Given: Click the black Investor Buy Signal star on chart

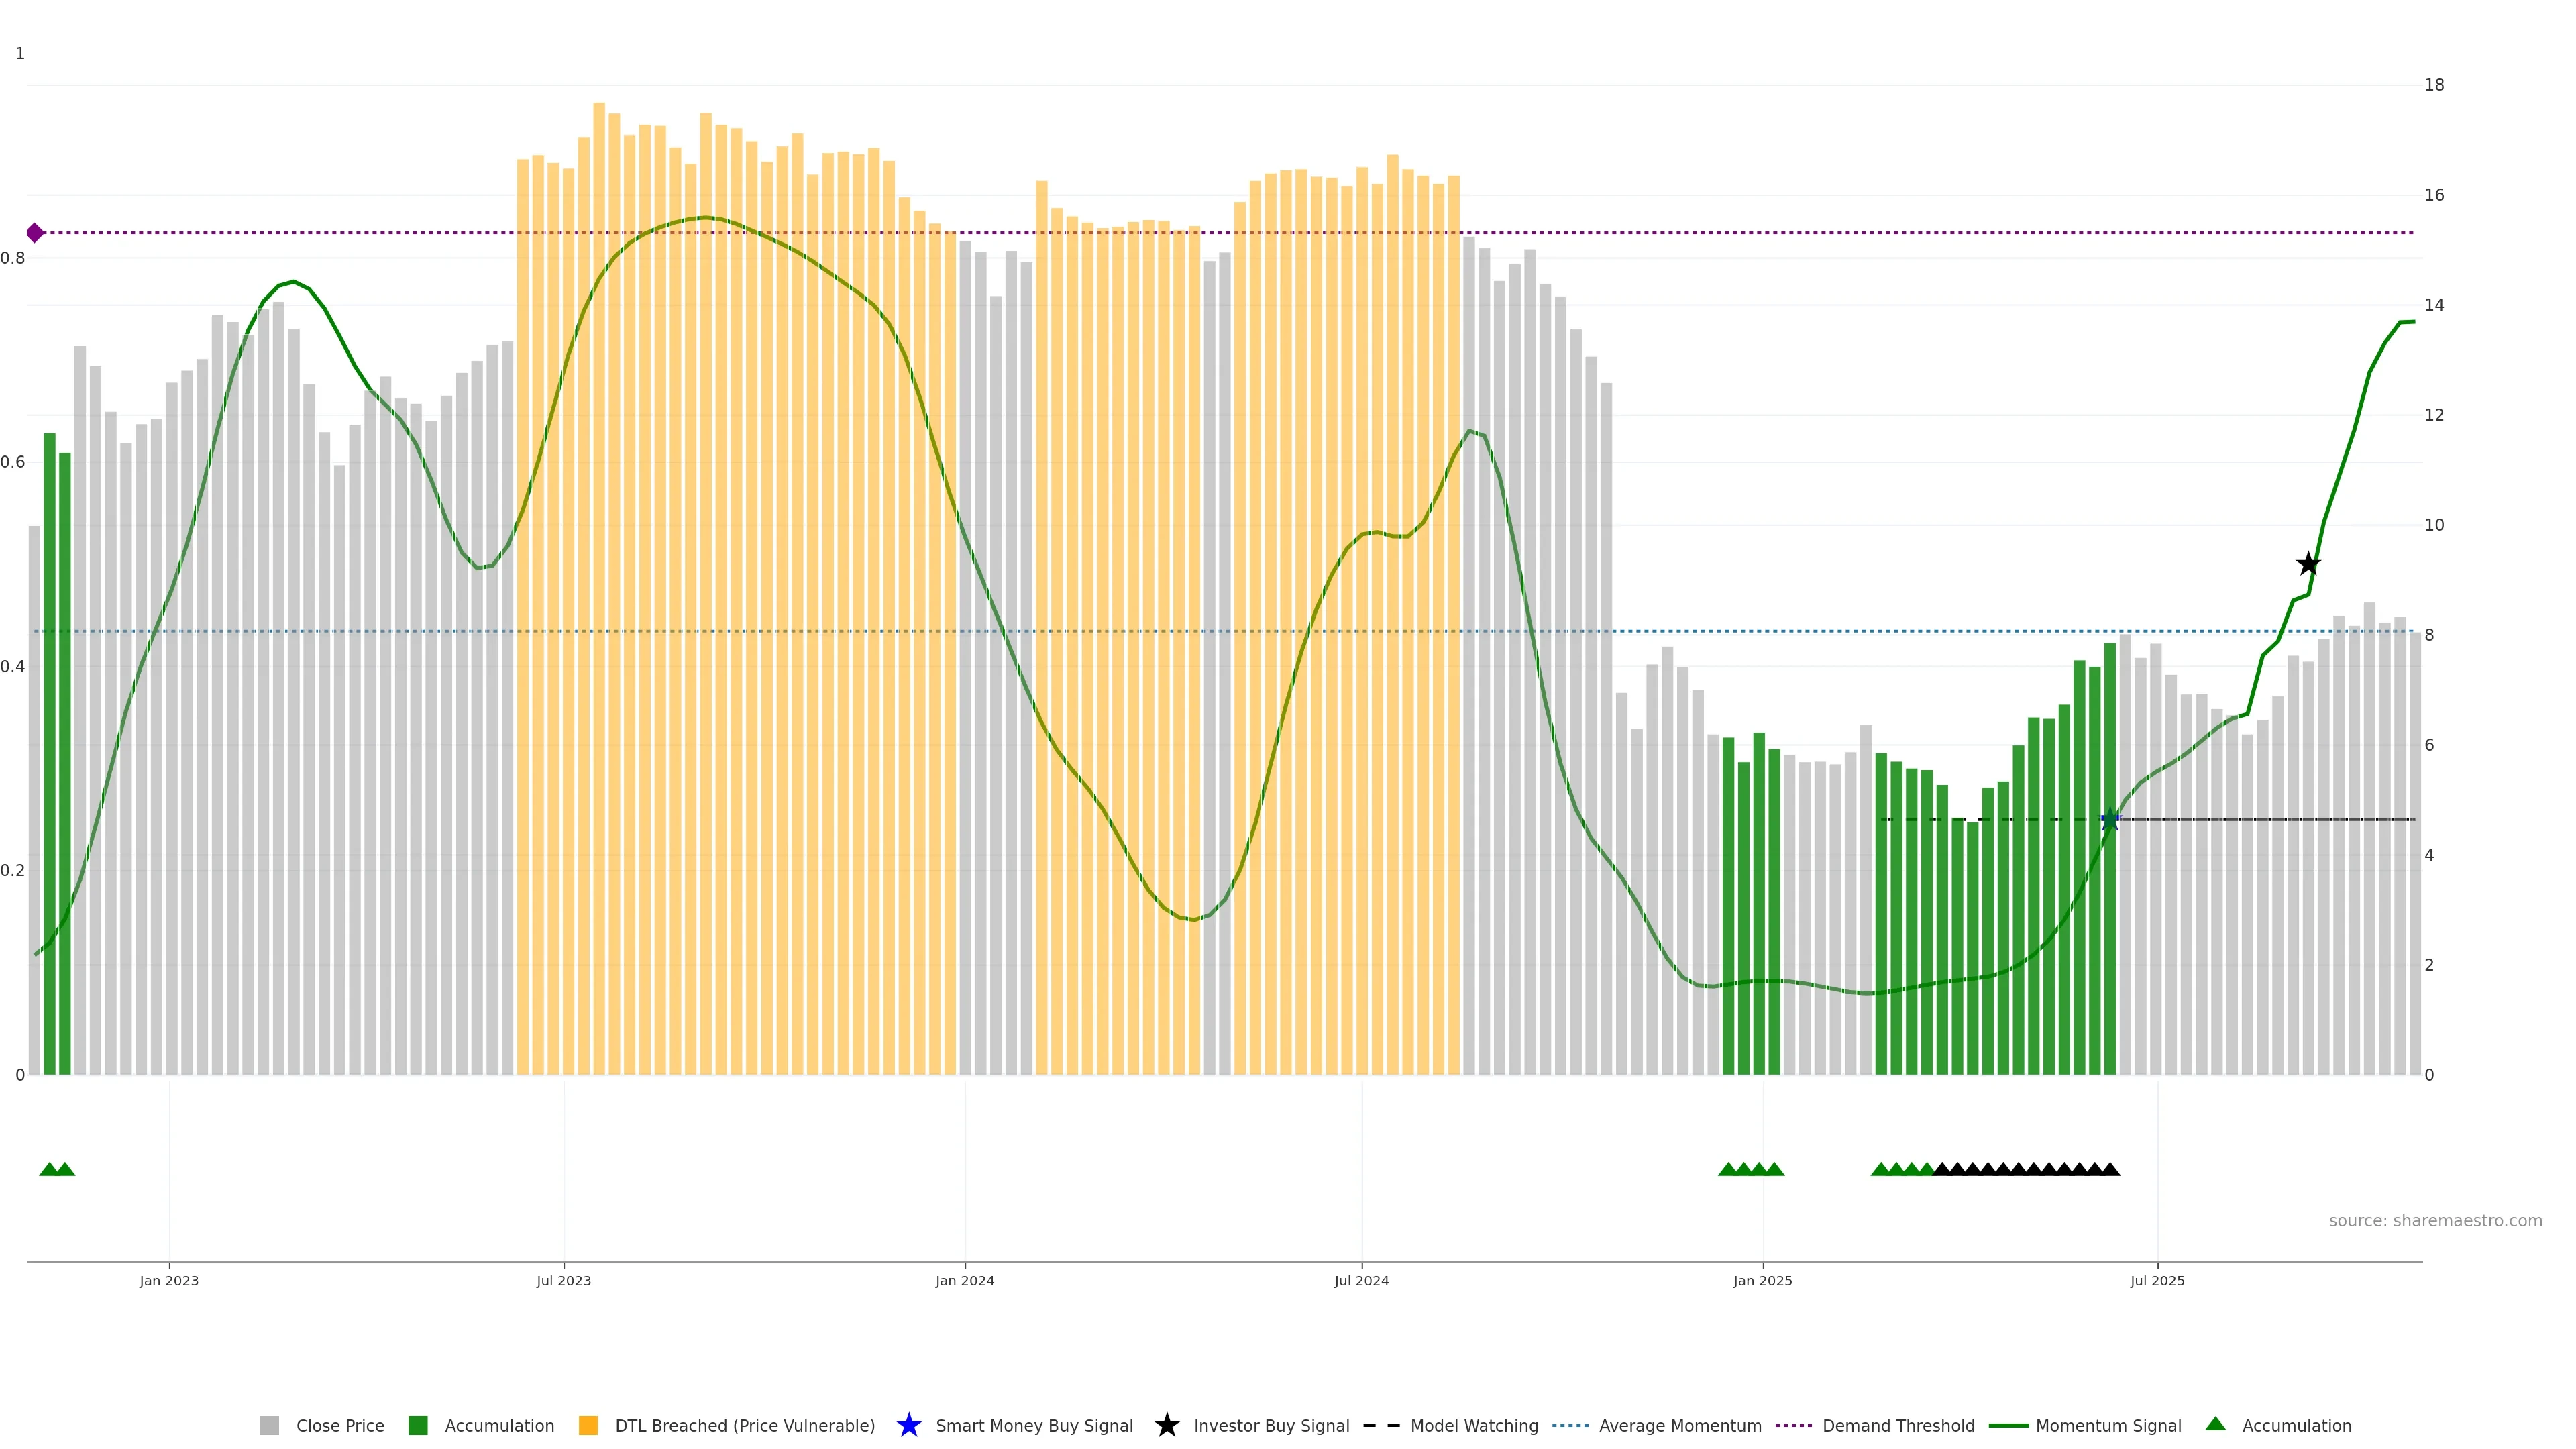Looking at the screenshot, I should tap(2307, 564).
